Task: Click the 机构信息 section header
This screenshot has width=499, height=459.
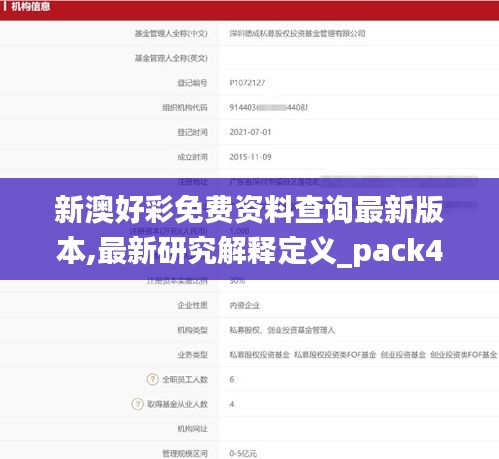Action: pyautogui.click(x=30, y=6)
